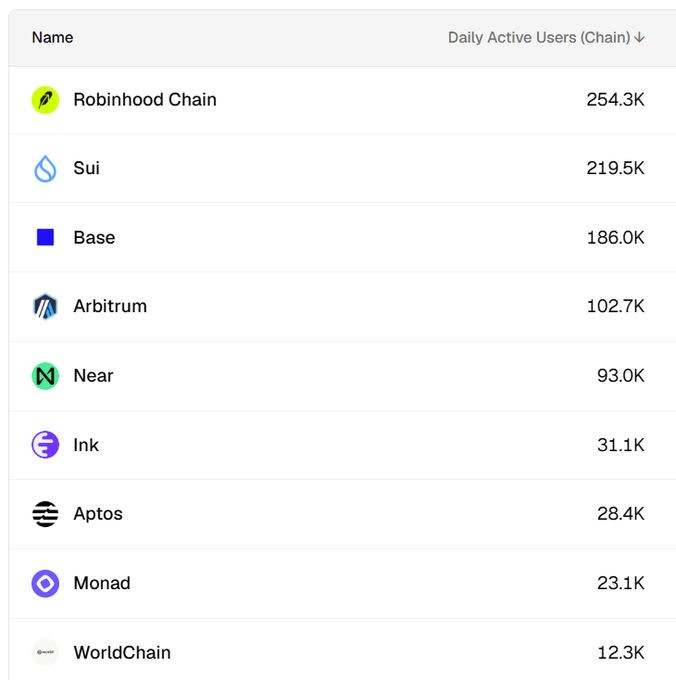Click the Arbitrum hexagon logo icon
Screen dimensions: 676x680
coord(45,307)
